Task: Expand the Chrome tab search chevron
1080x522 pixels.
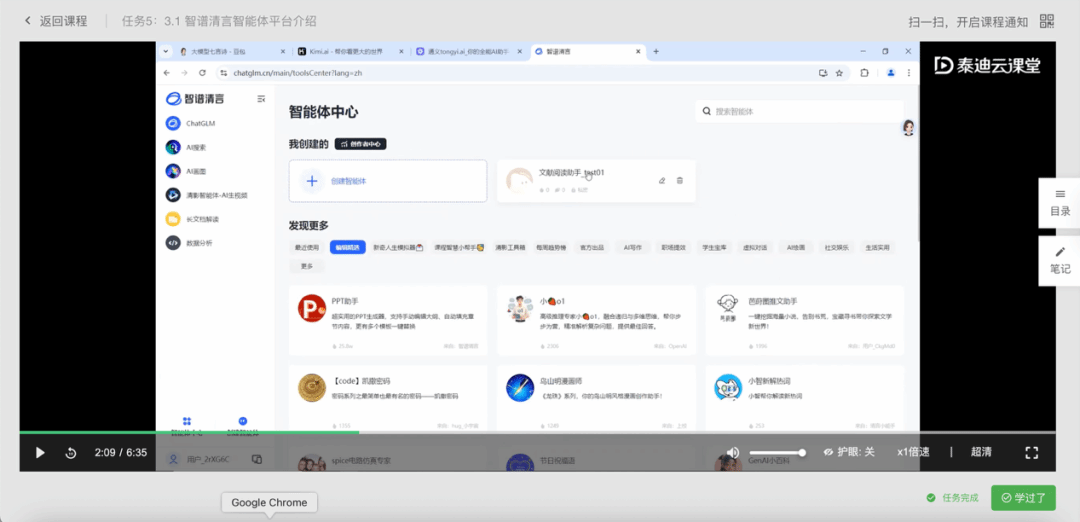Action: pos(165,52)
